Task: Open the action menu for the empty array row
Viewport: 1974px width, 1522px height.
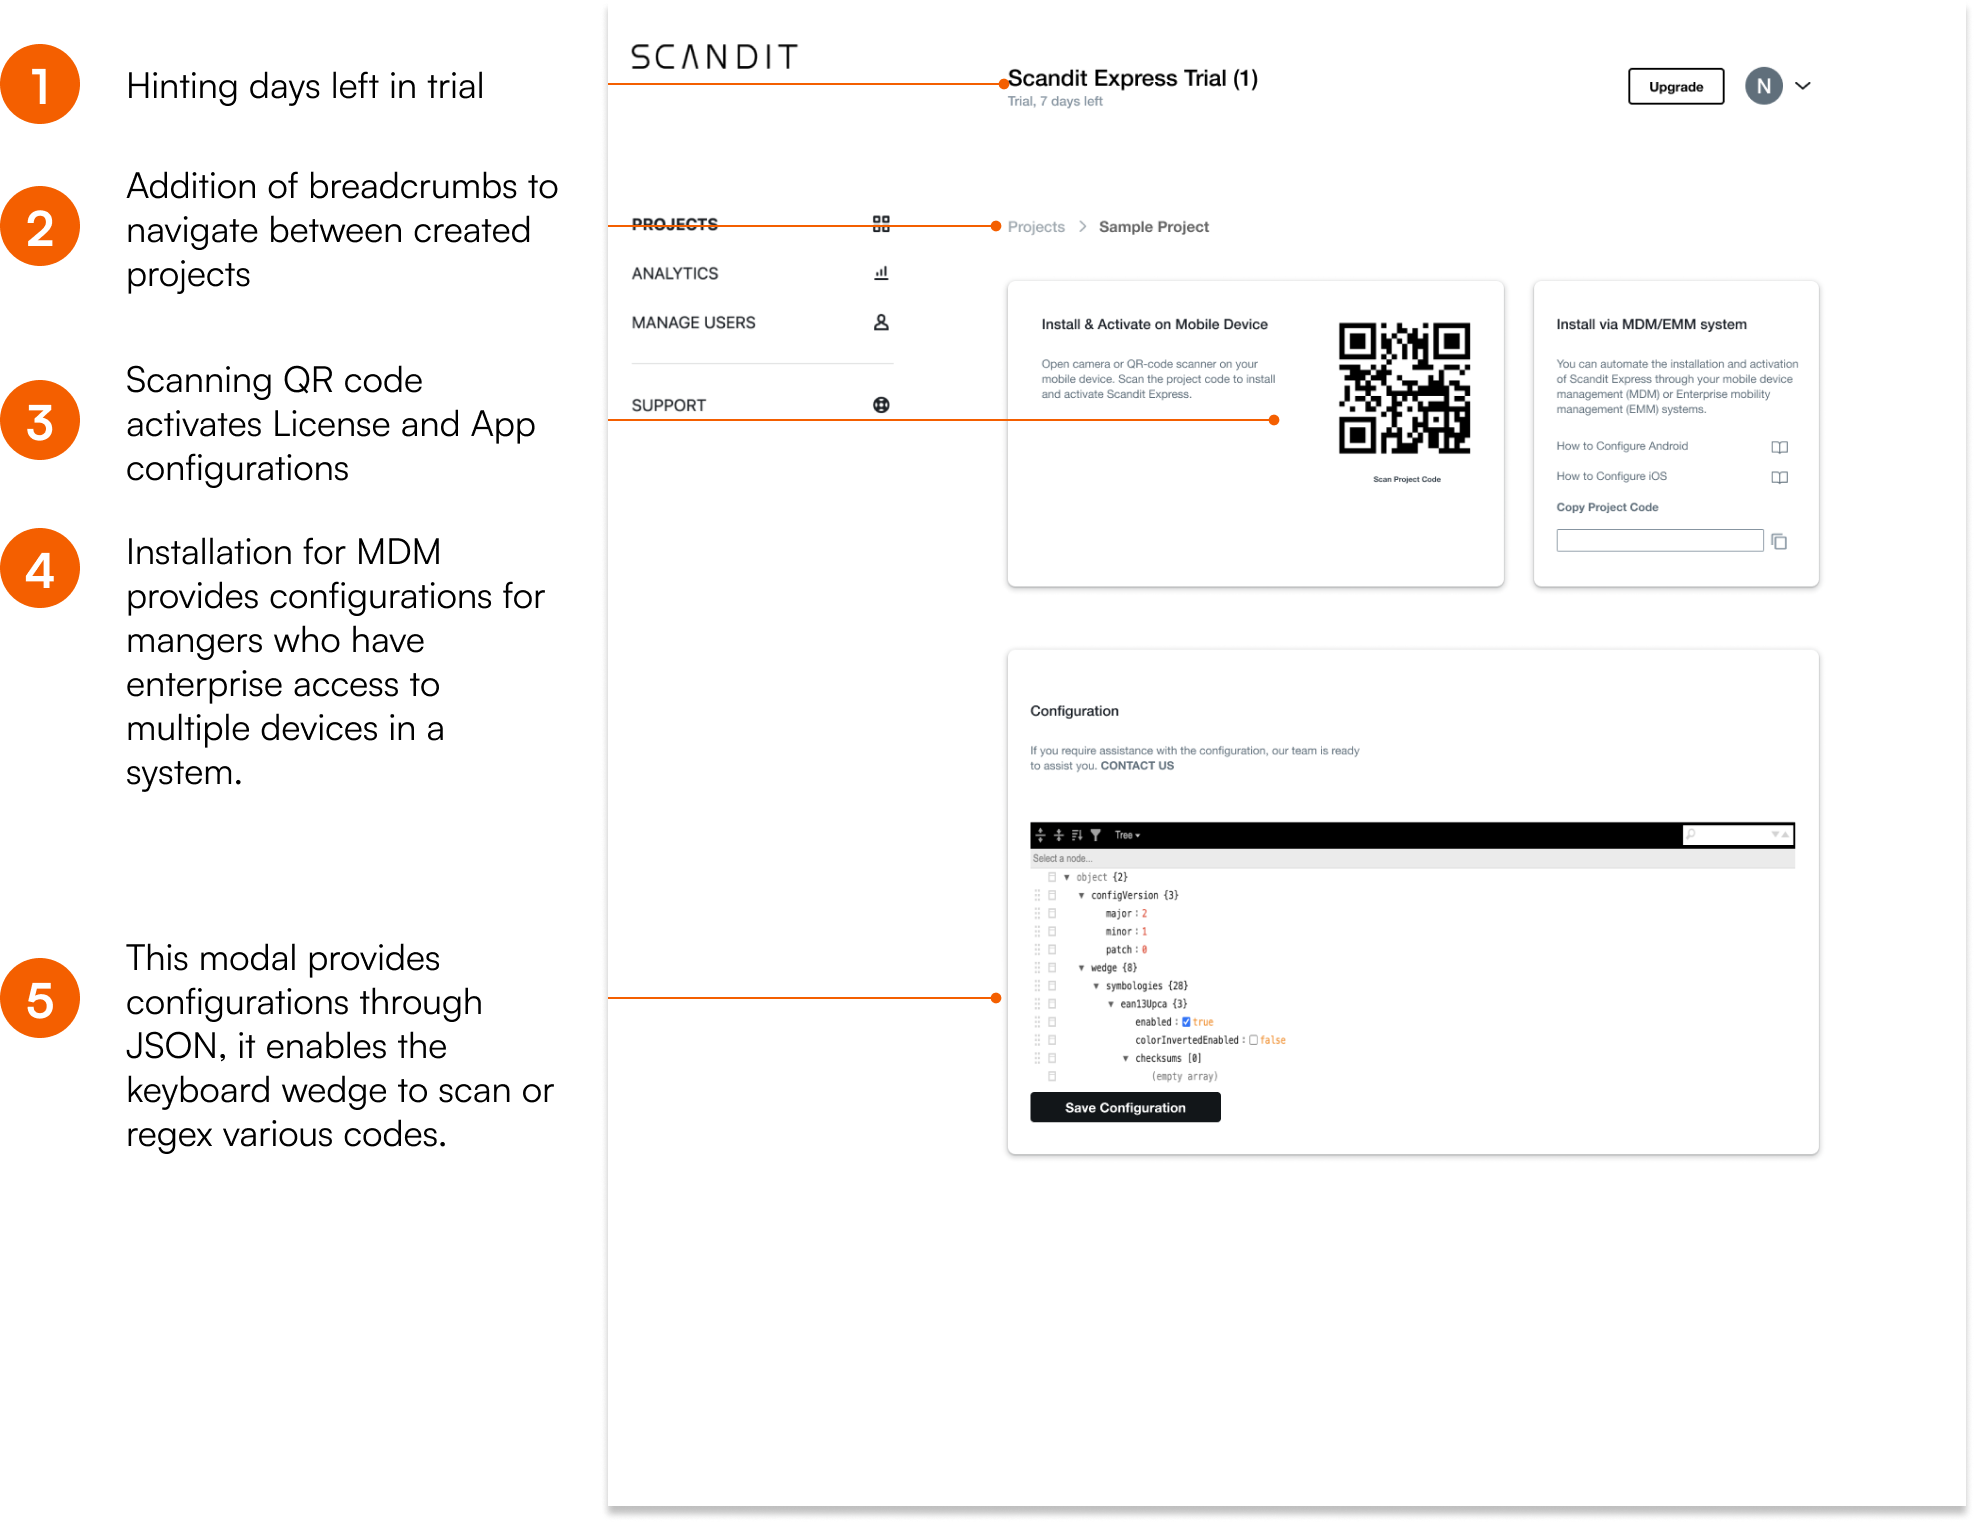Action: (x=1052, y=1077)
